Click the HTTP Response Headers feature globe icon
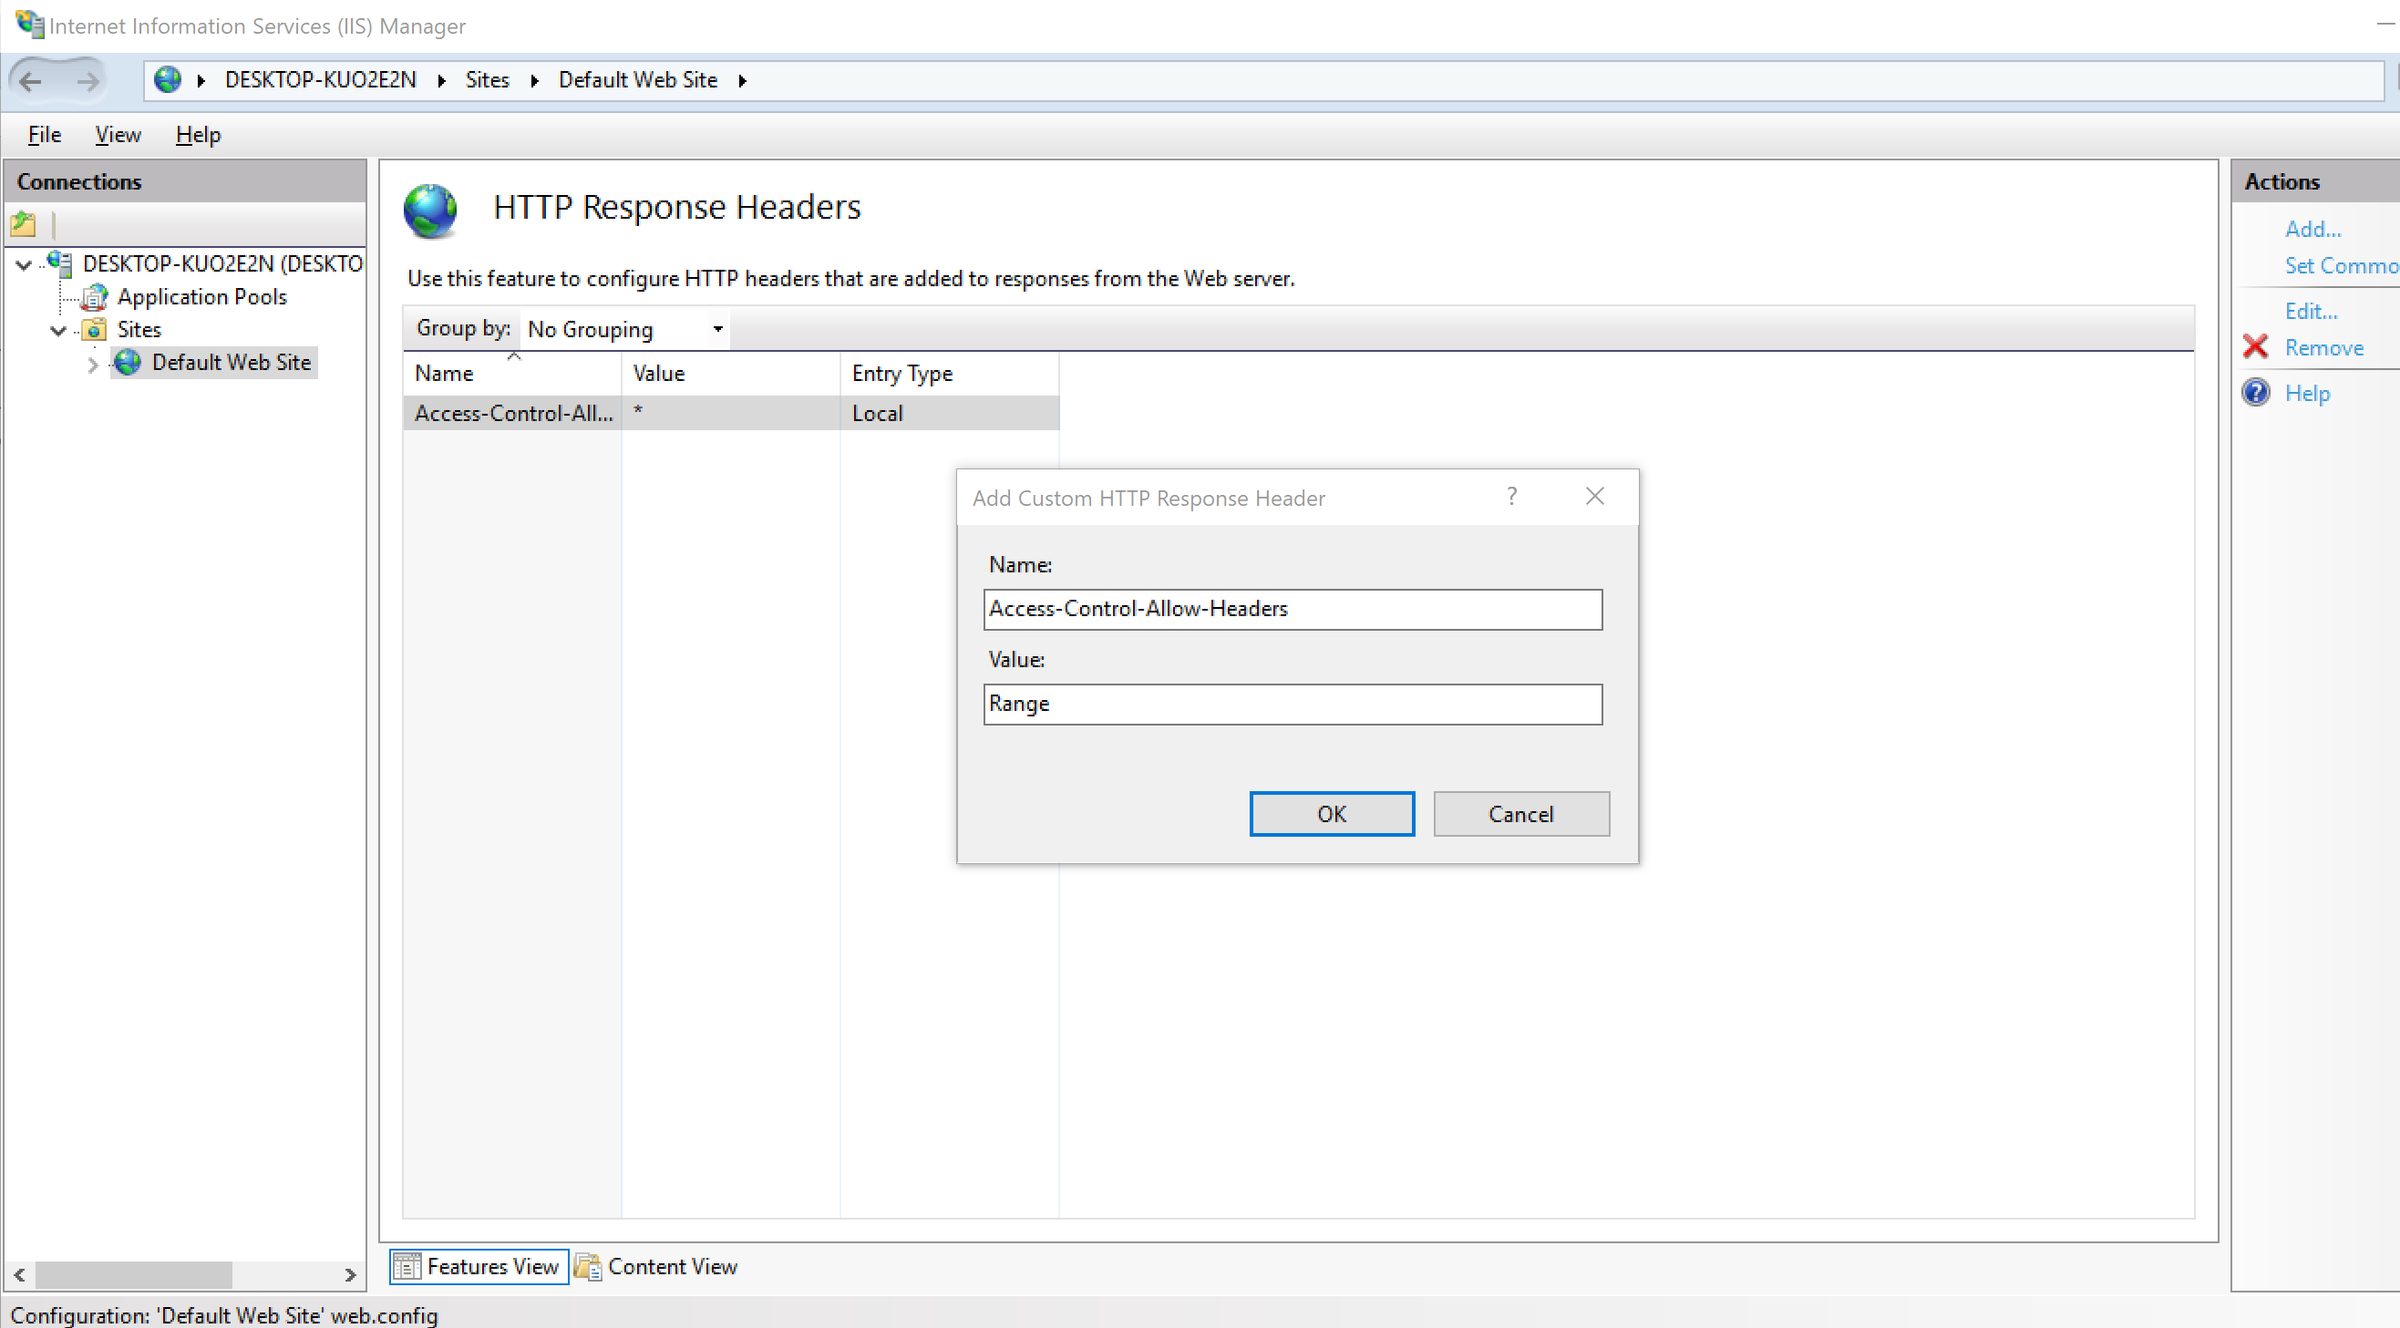2400x1328 pixels. point(429,211)
